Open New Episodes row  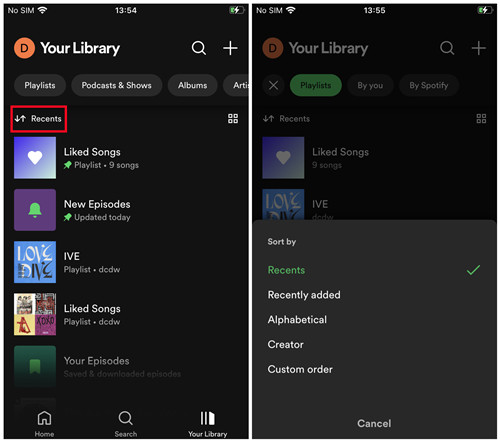pos(127,210)
